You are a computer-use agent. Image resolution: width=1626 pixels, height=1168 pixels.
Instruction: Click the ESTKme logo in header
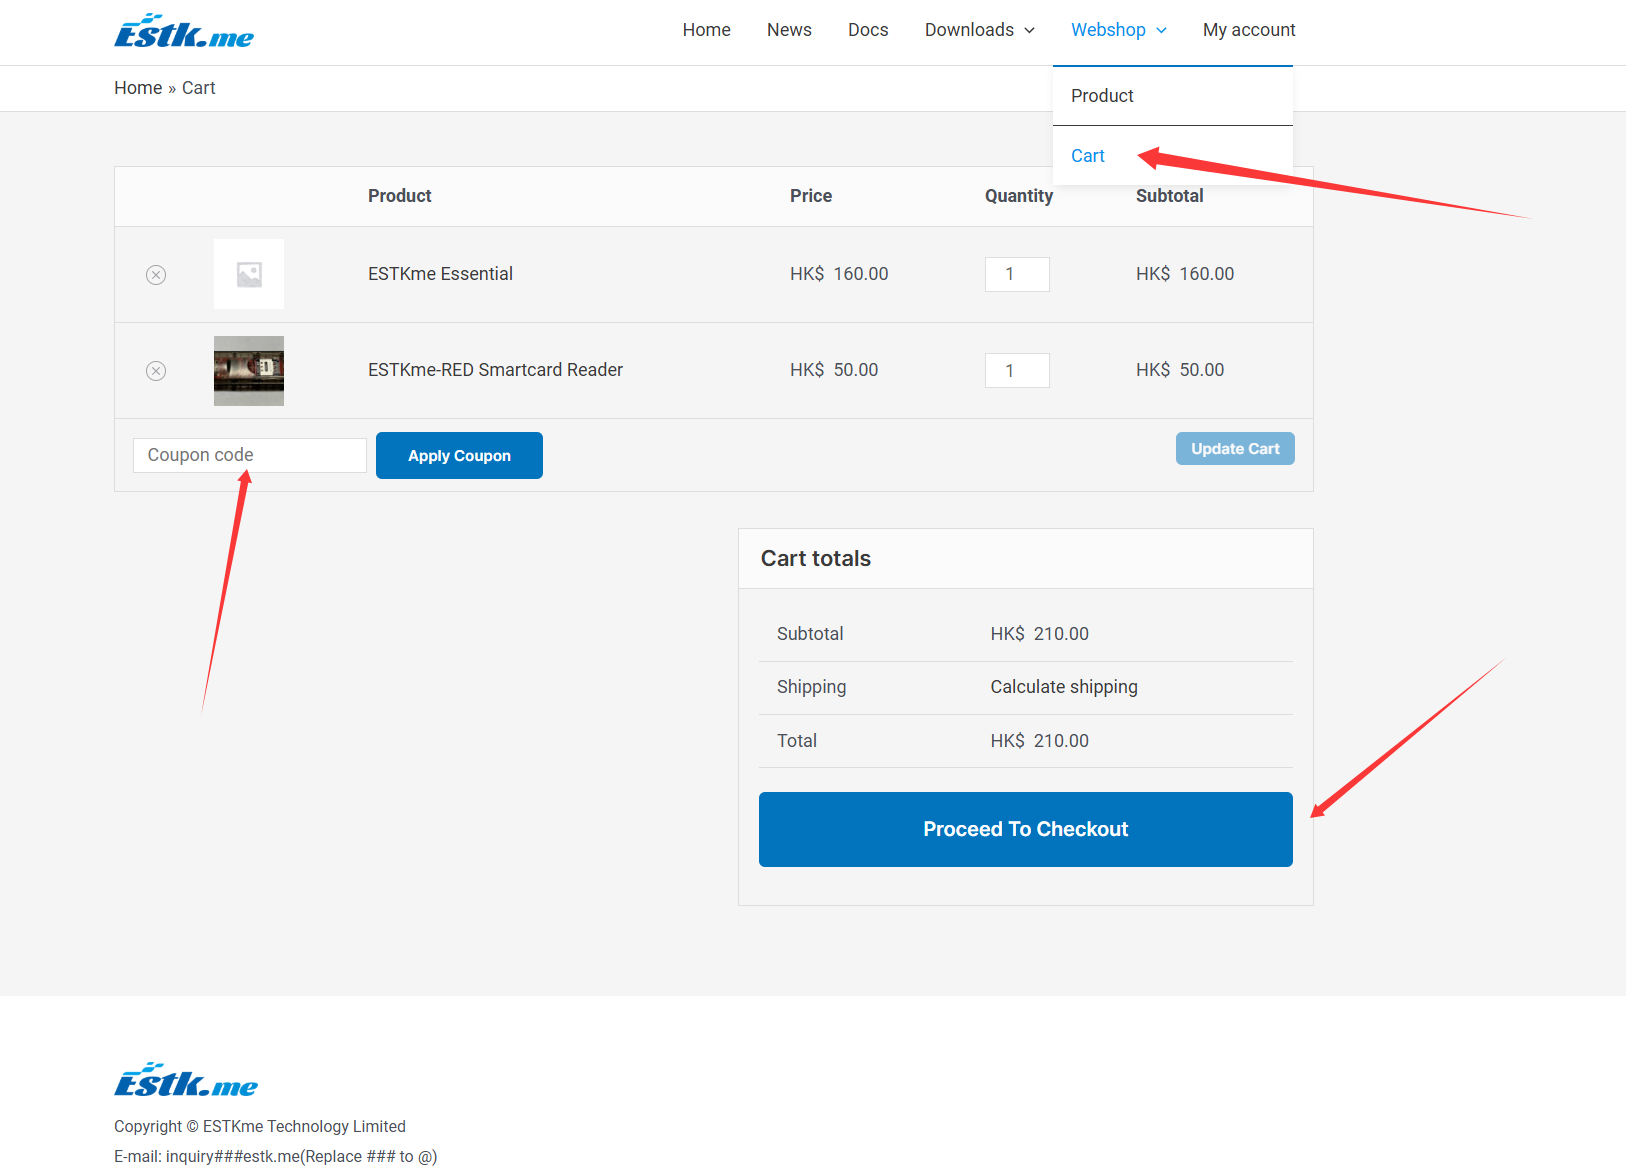[184, 32]
